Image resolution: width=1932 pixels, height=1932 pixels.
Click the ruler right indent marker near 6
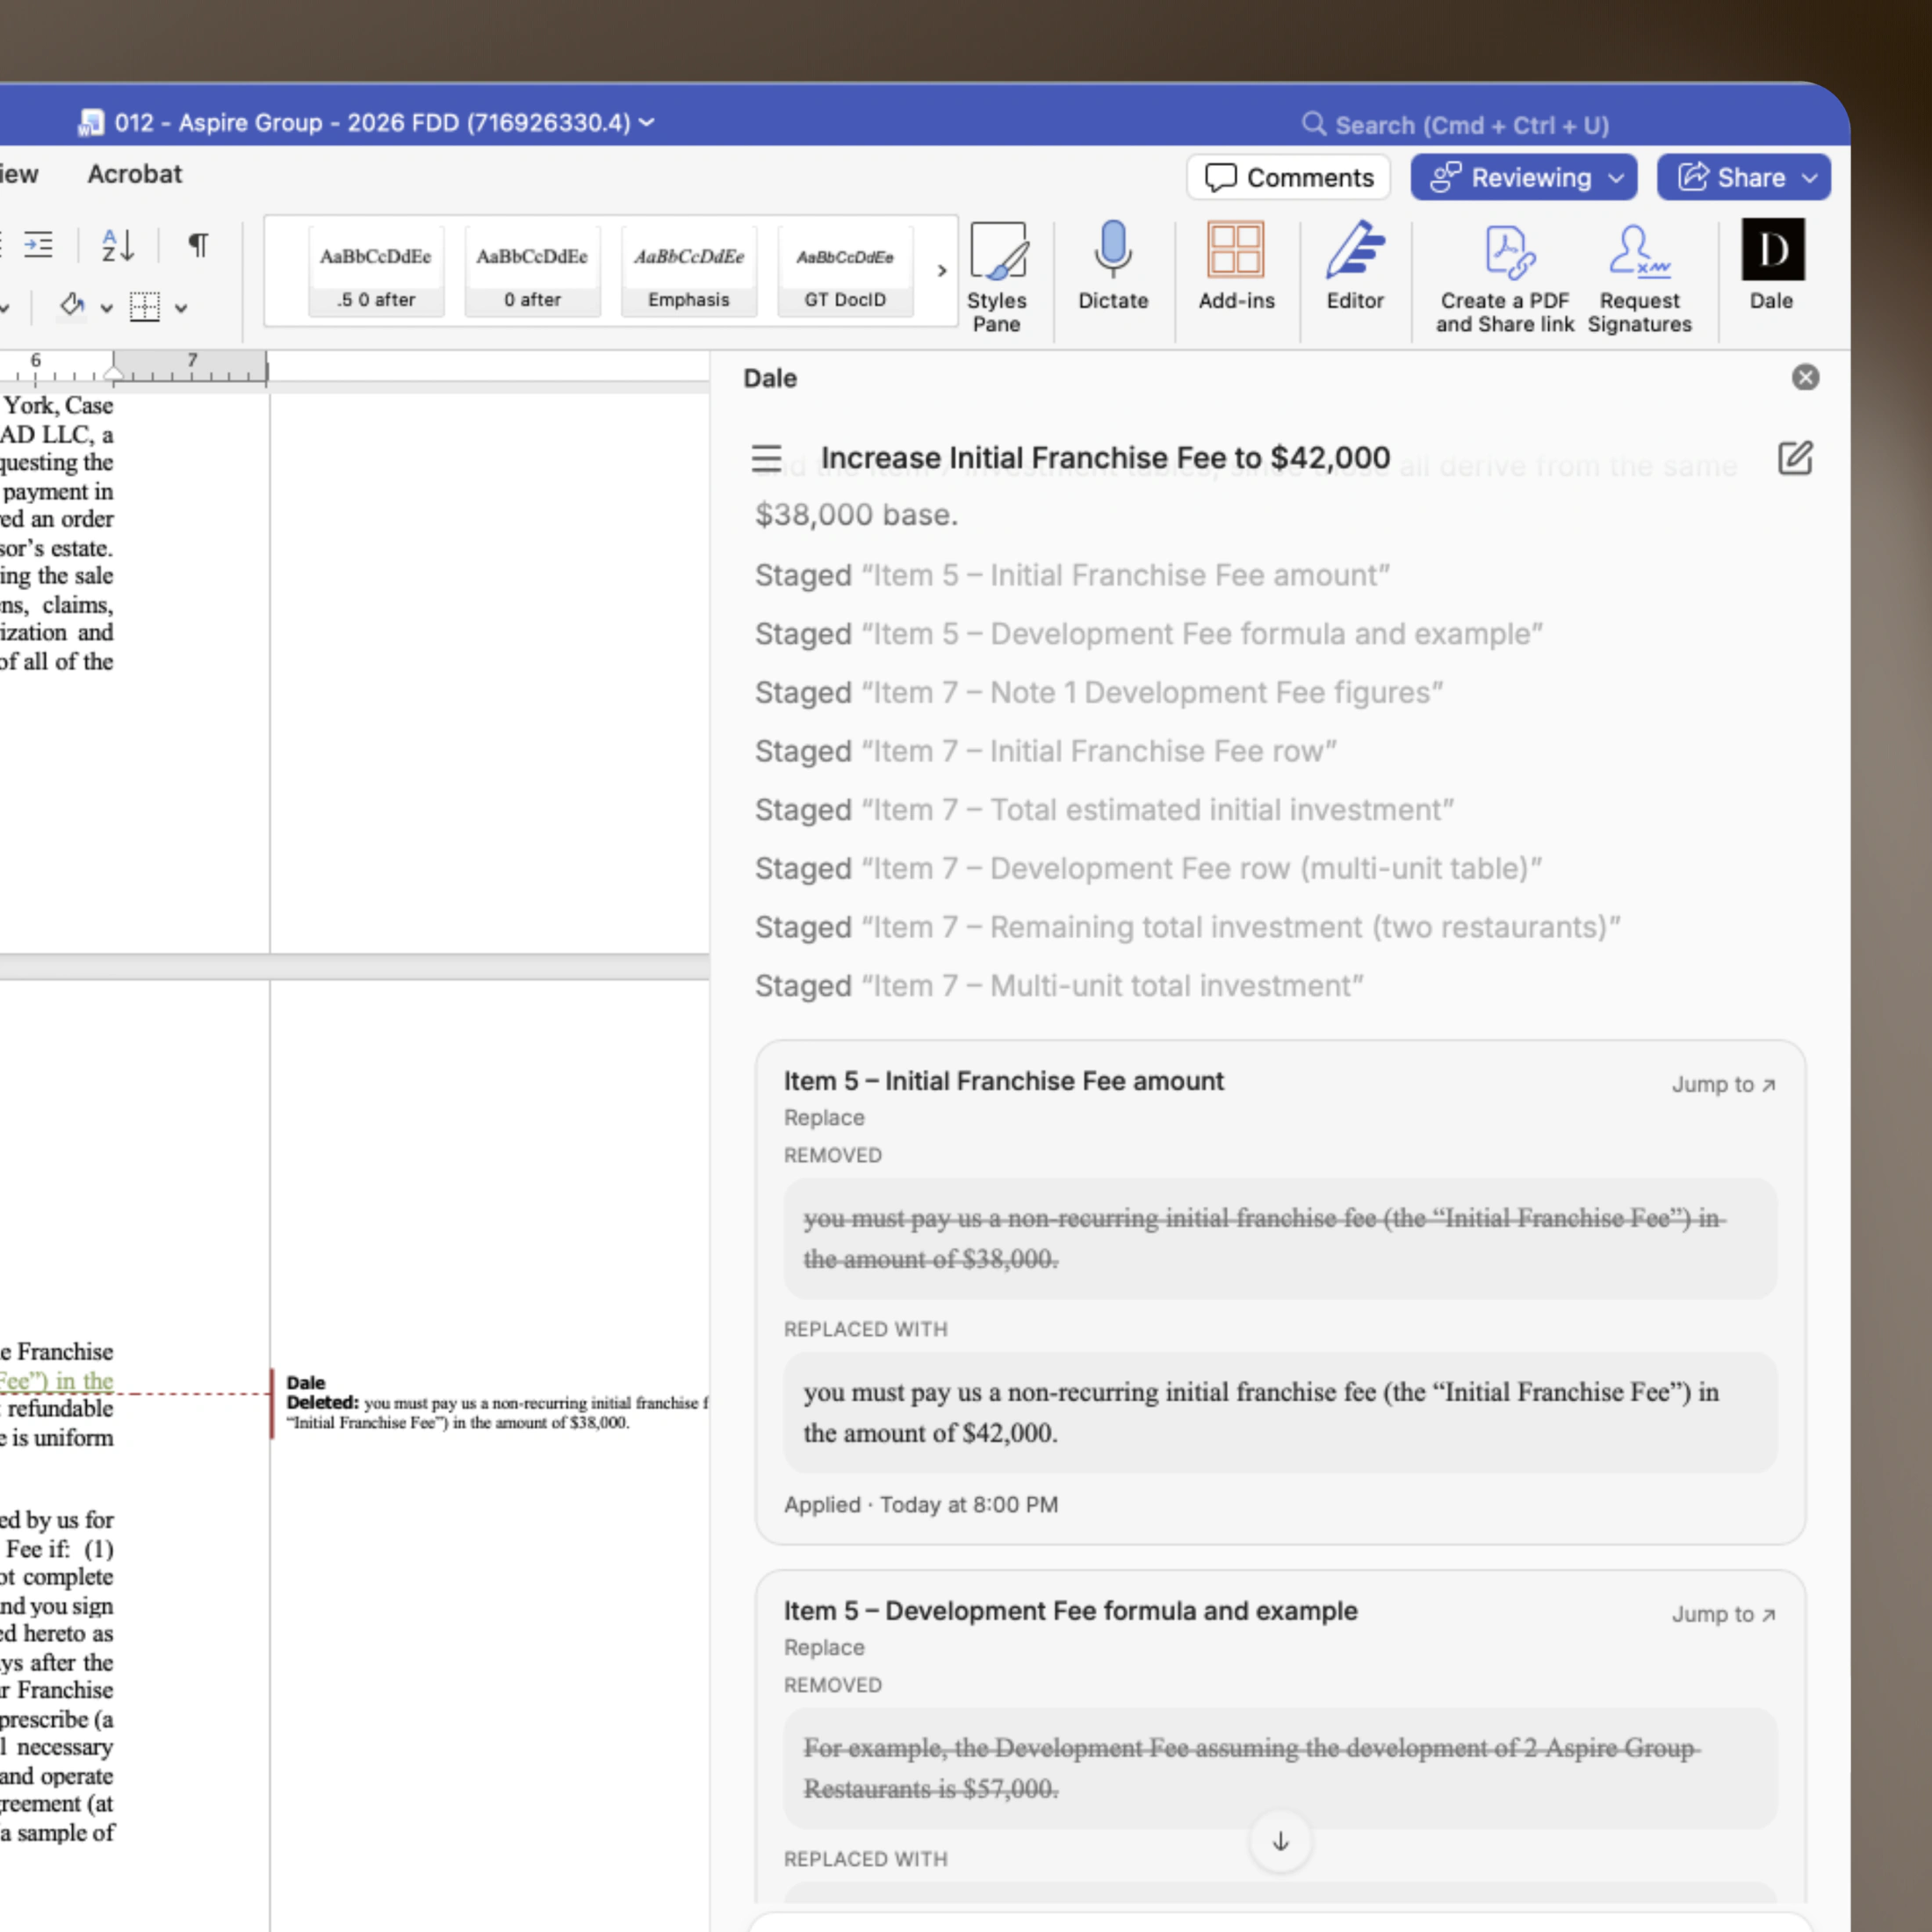coord(114,373)
